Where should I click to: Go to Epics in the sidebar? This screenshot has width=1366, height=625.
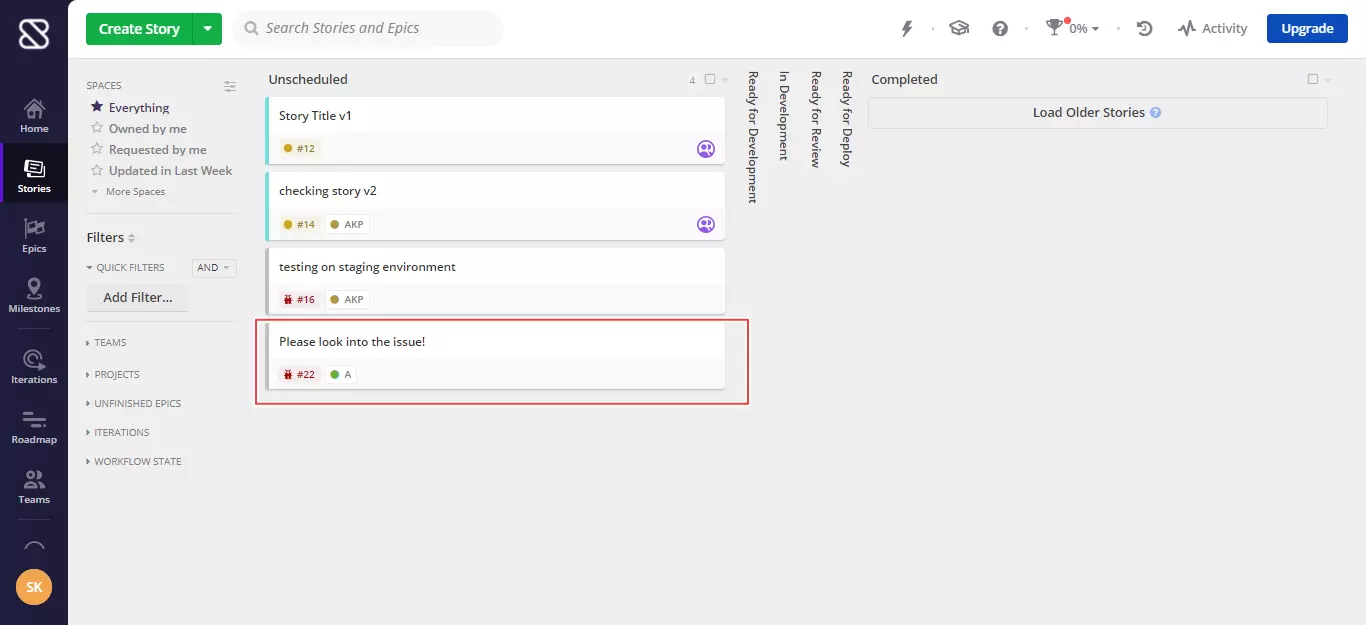(x=34, y=235)
